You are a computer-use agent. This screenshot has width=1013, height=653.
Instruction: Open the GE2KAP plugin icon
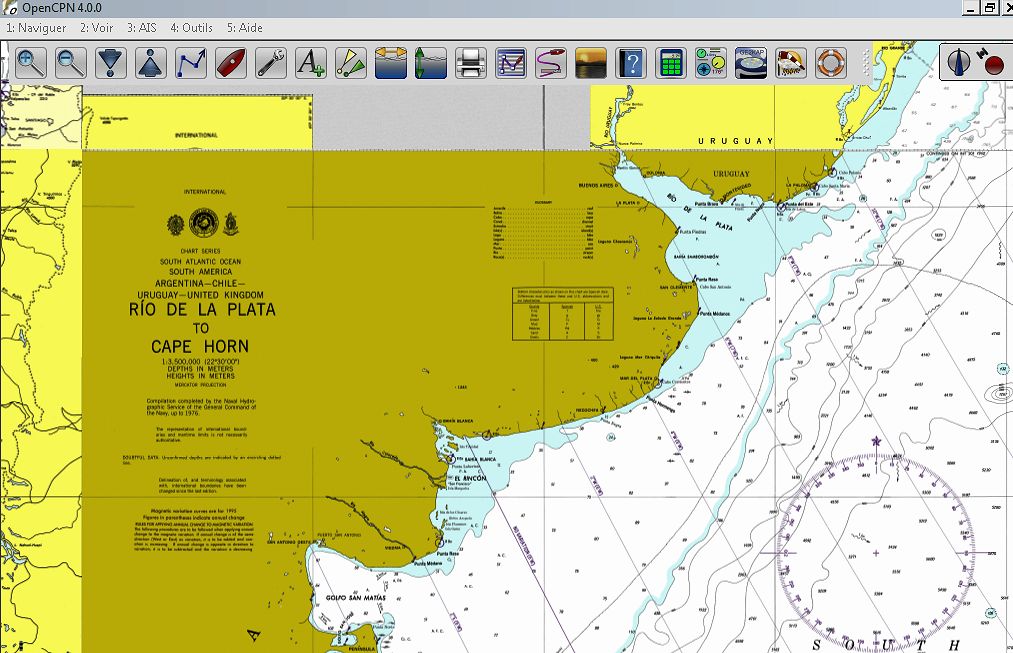tap(751, 63)
